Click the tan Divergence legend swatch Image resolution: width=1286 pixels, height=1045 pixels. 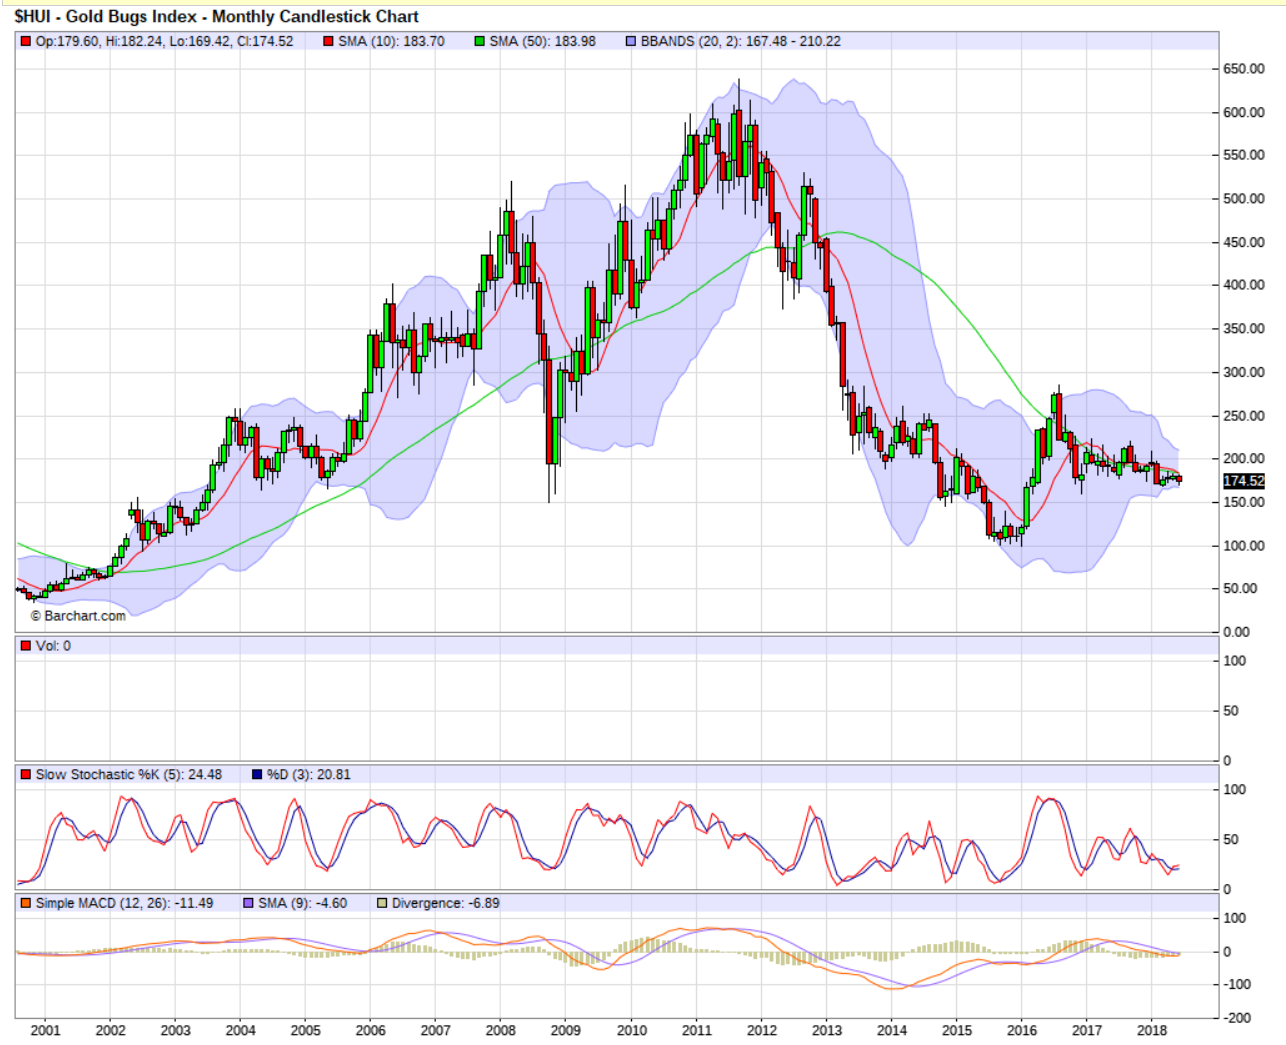pos(382,903)
